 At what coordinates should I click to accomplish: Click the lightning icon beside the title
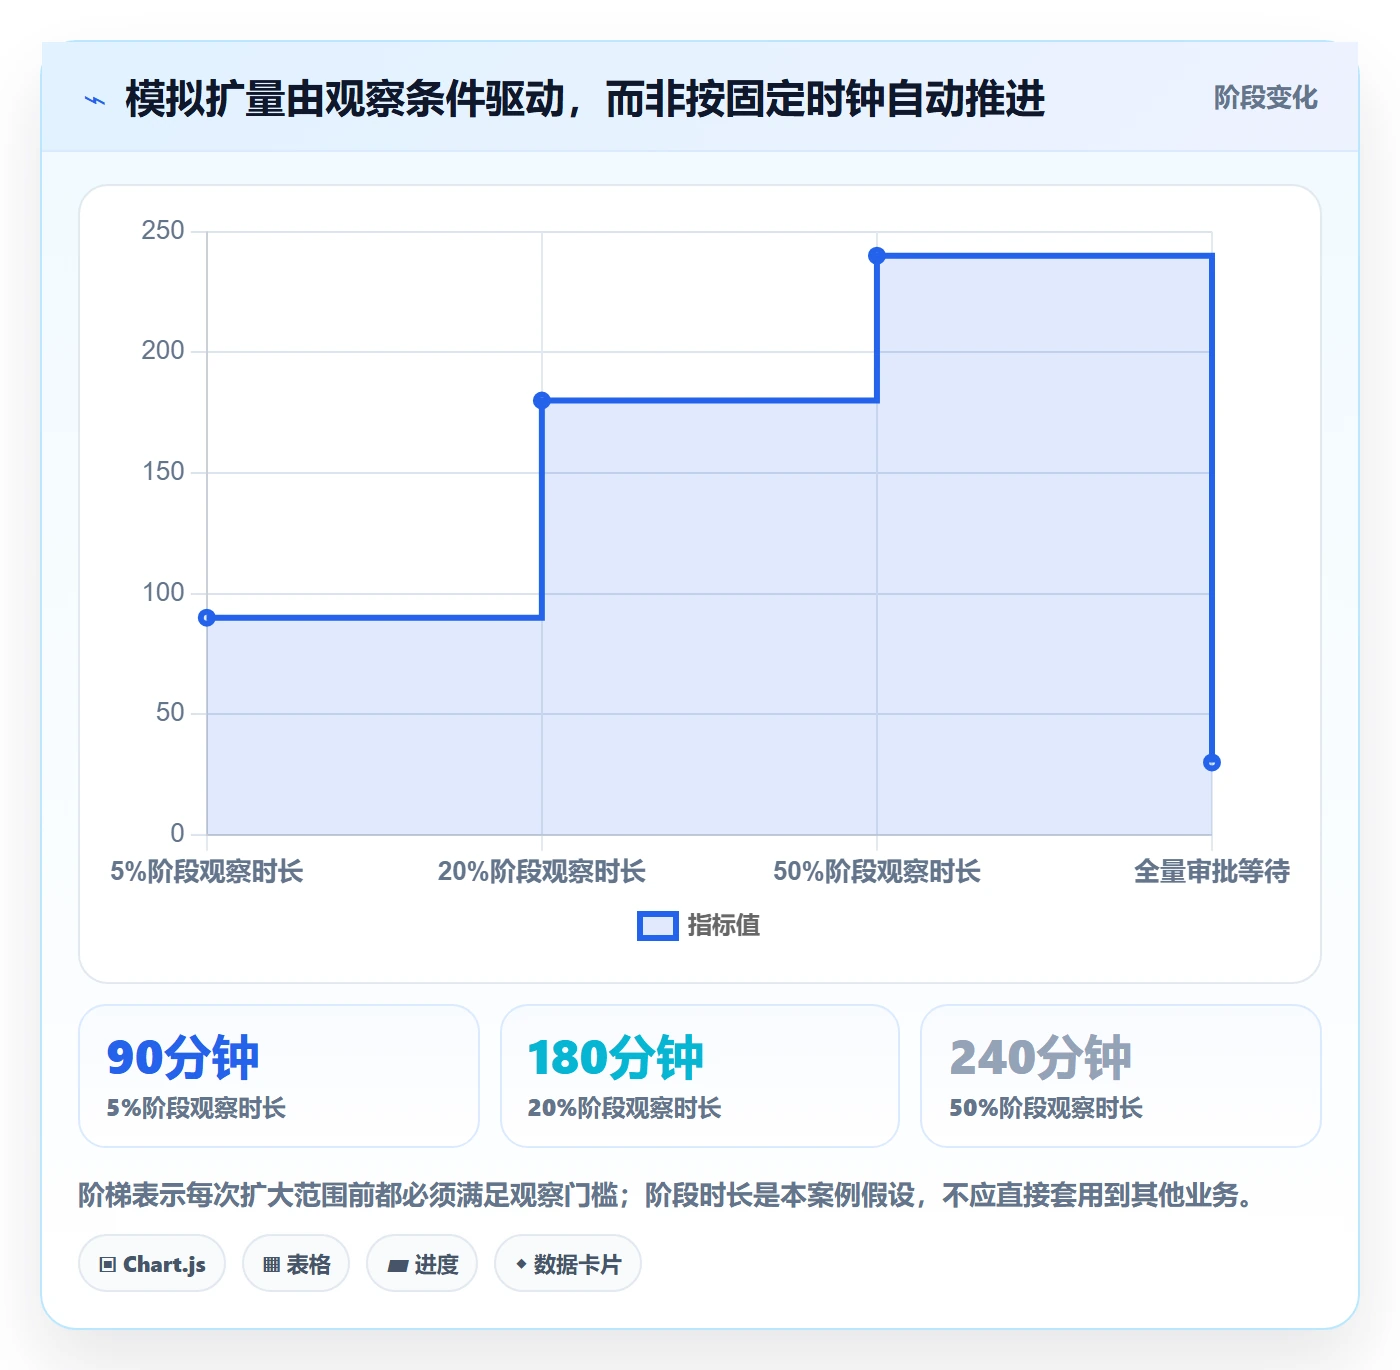click(95, 100)
